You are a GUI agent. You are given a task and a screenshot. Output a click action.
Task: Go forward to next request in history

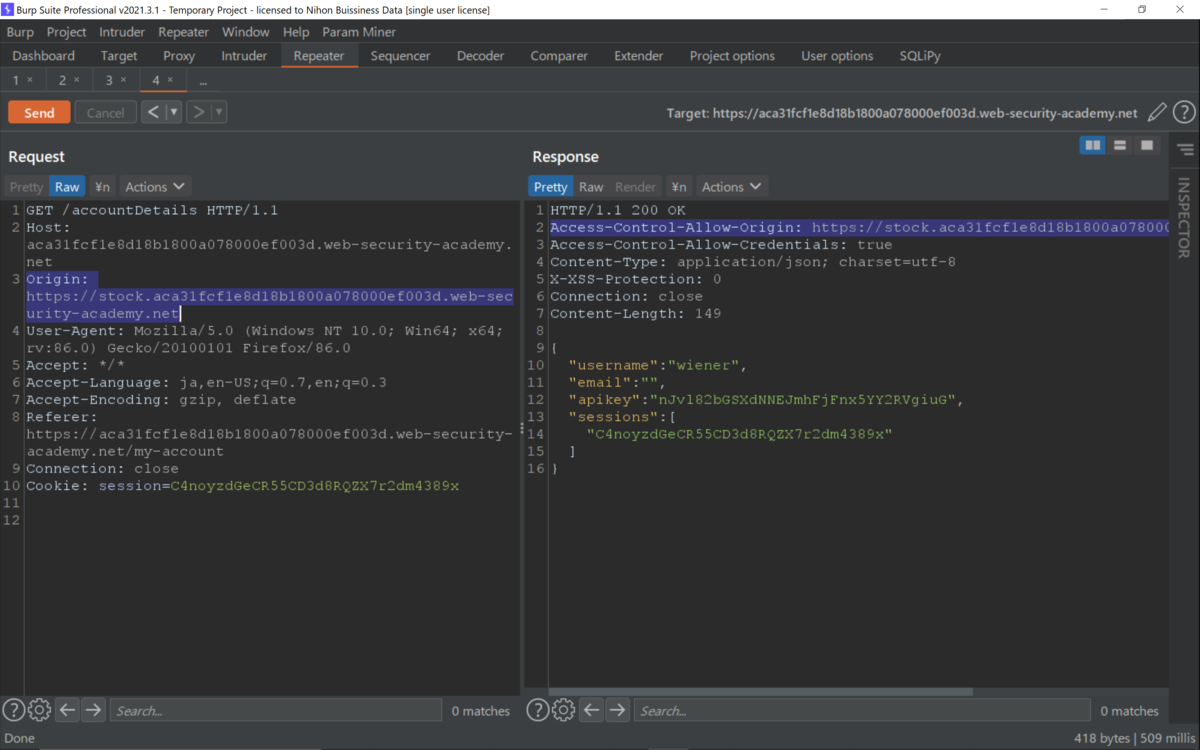click(x=198, y=112)
